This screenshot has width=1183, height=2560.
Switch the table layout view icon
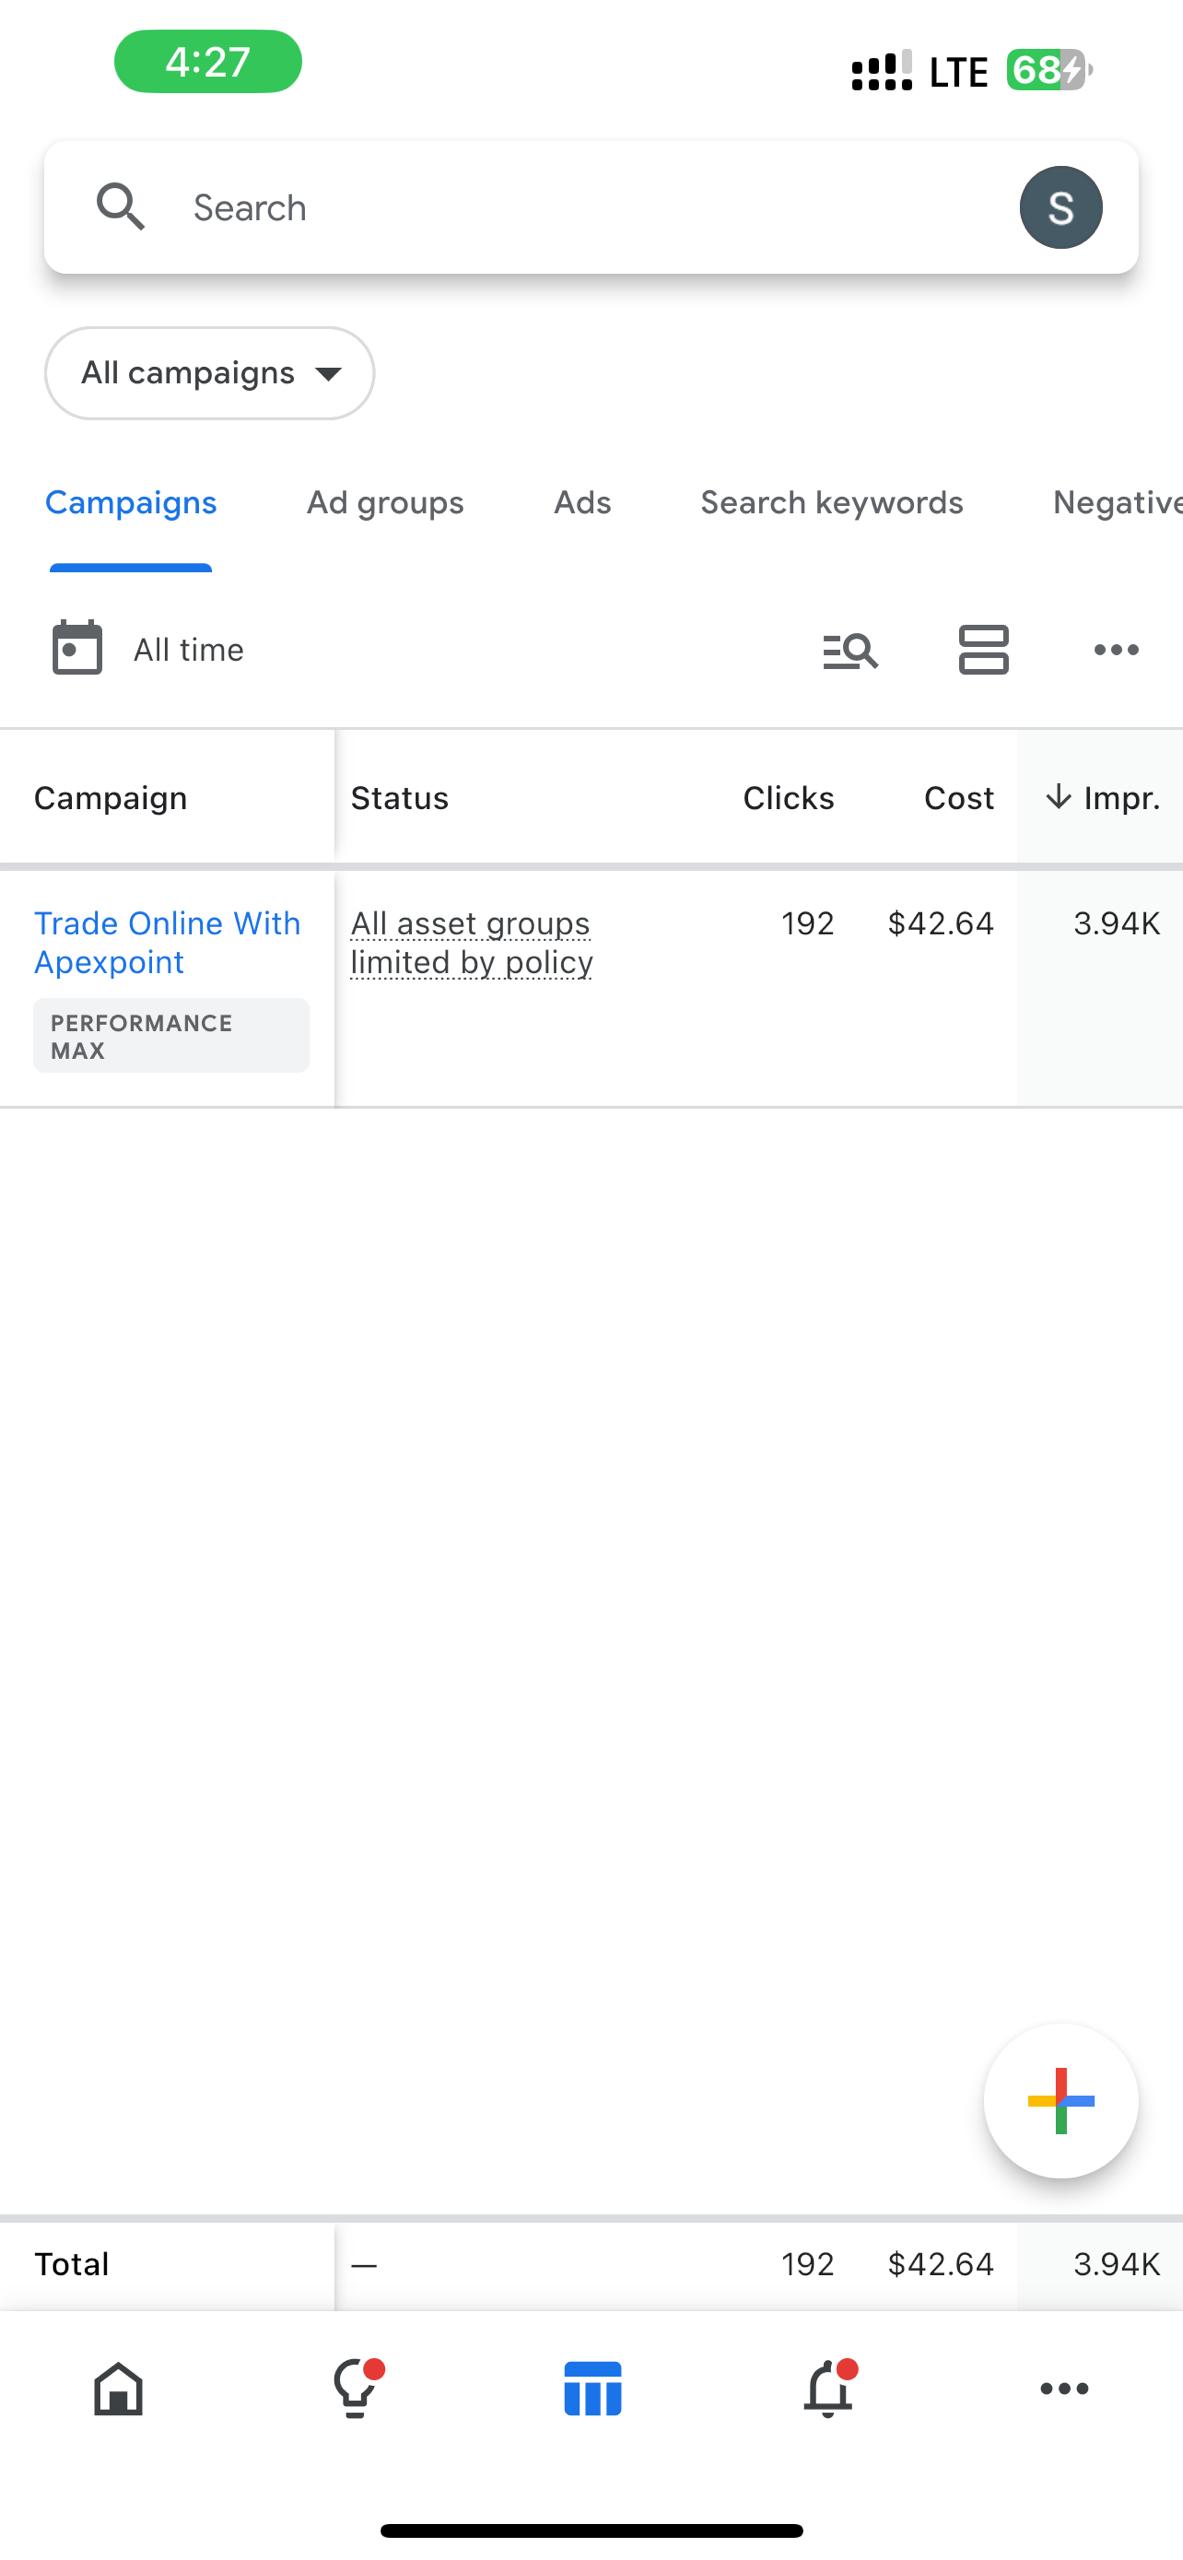983,650
